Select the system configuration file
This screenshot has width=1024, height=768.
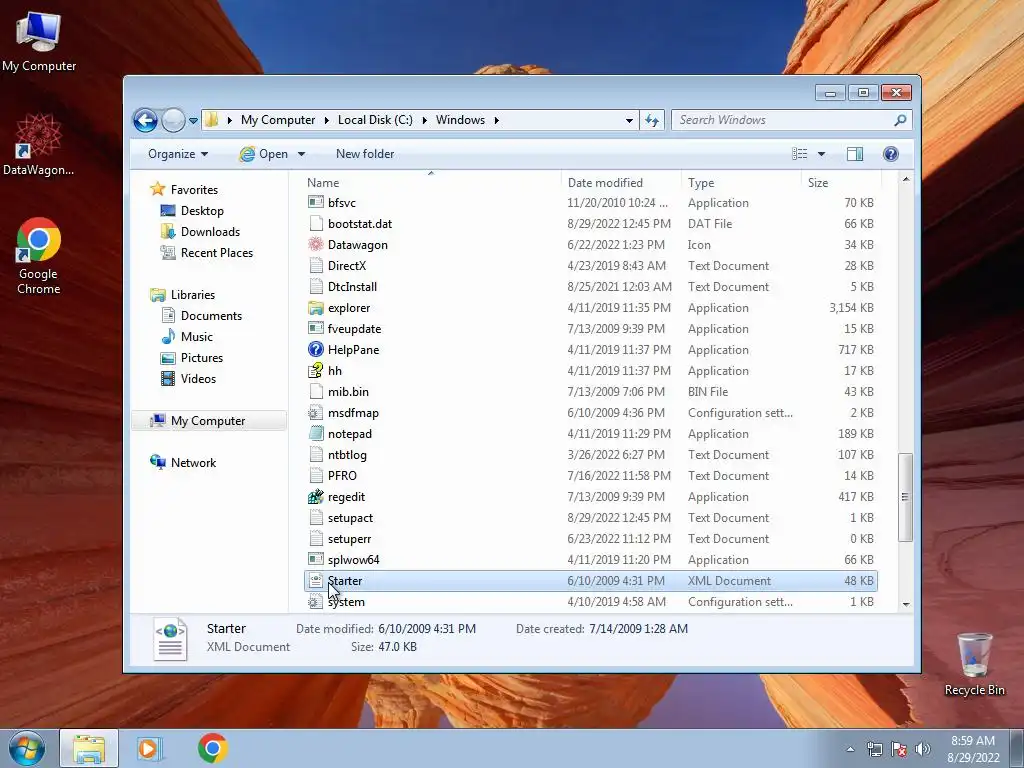pyautogui.click(x=591, y=601)
